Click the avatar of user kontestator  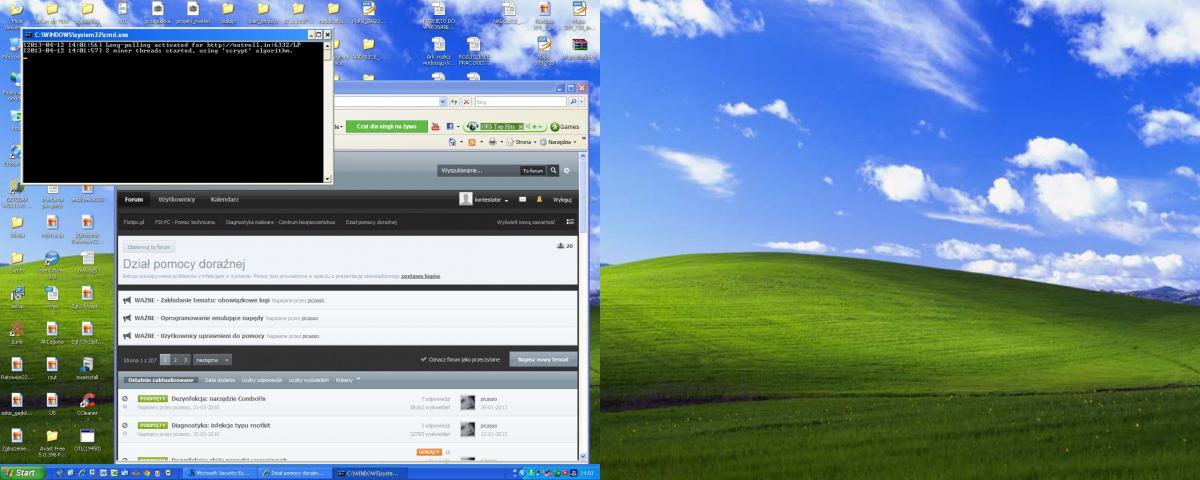[x=466, y=199]
